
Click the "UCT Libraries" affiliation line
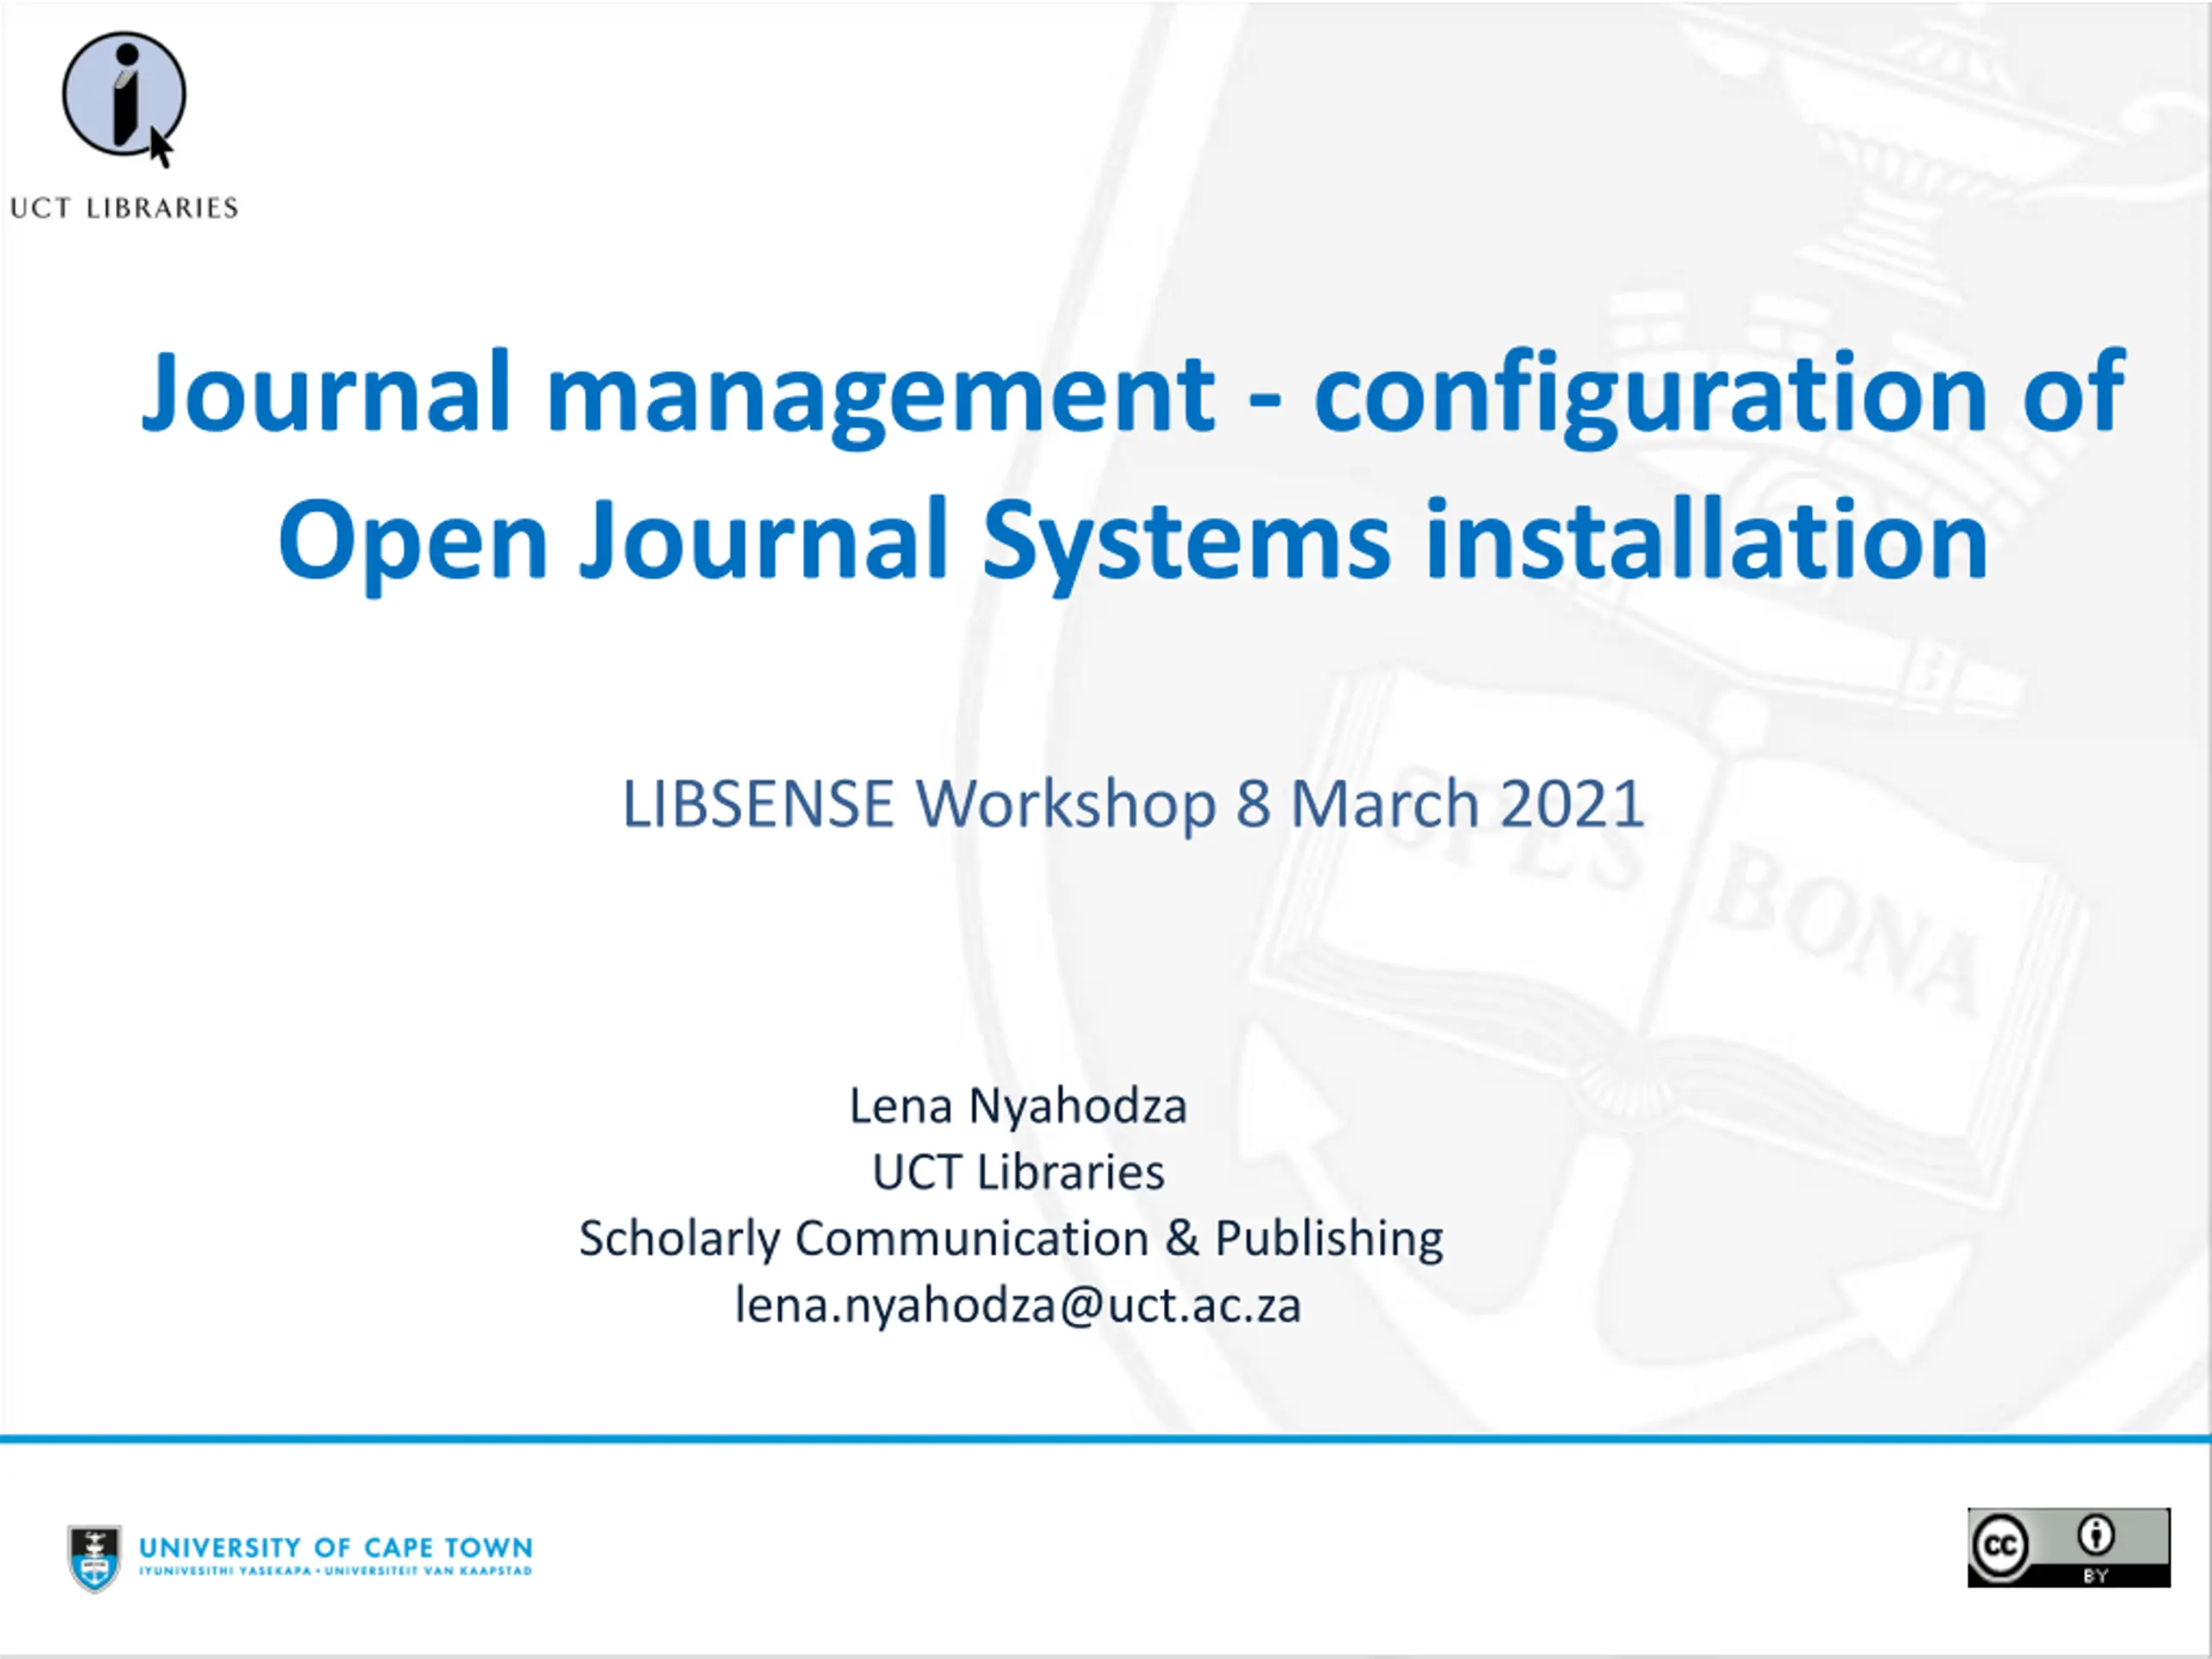tap(1018, 1172)
